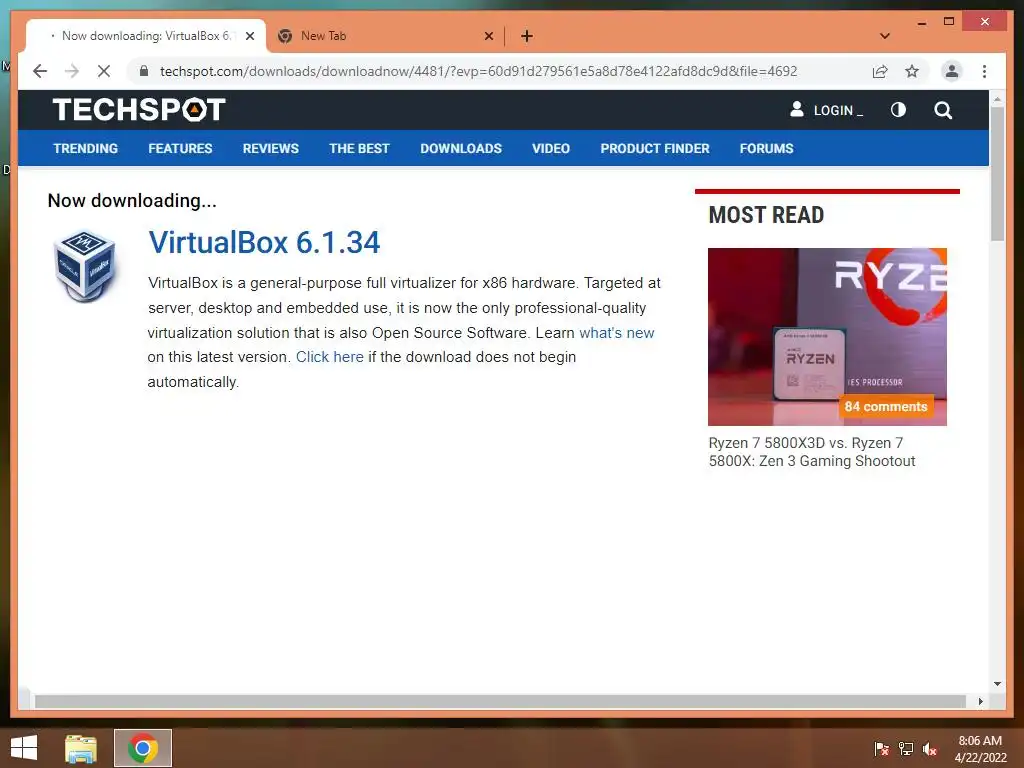View site security lock info
Screen dimensions: 1024x768
[144, 71]
